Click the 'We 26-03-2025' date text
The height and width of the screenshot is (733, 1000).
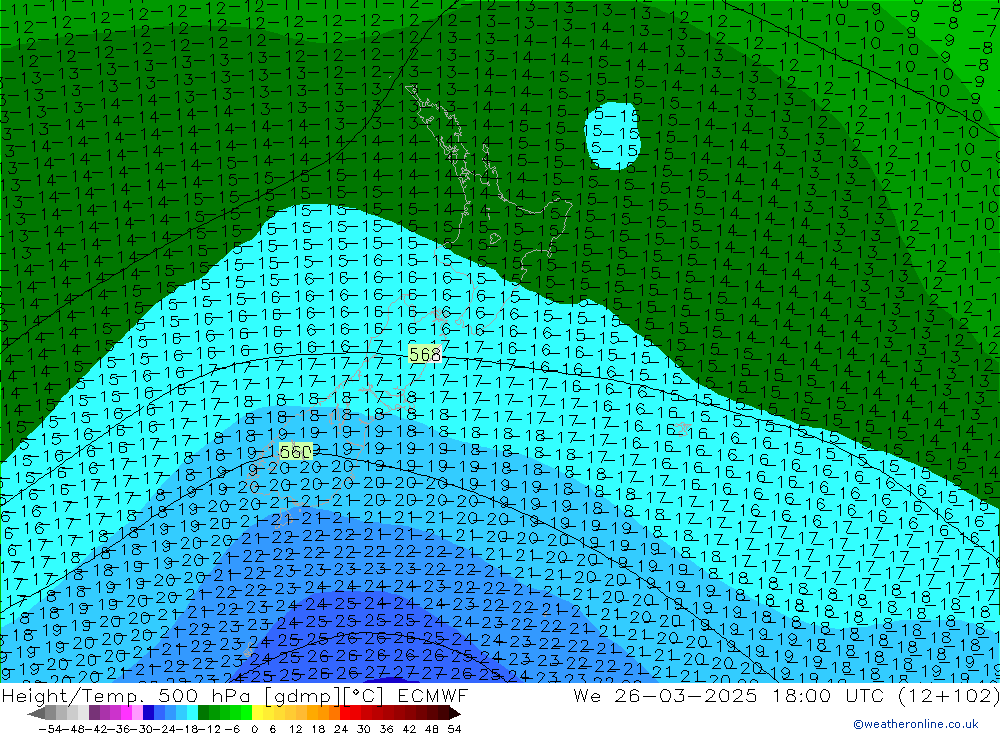(665, 695)
